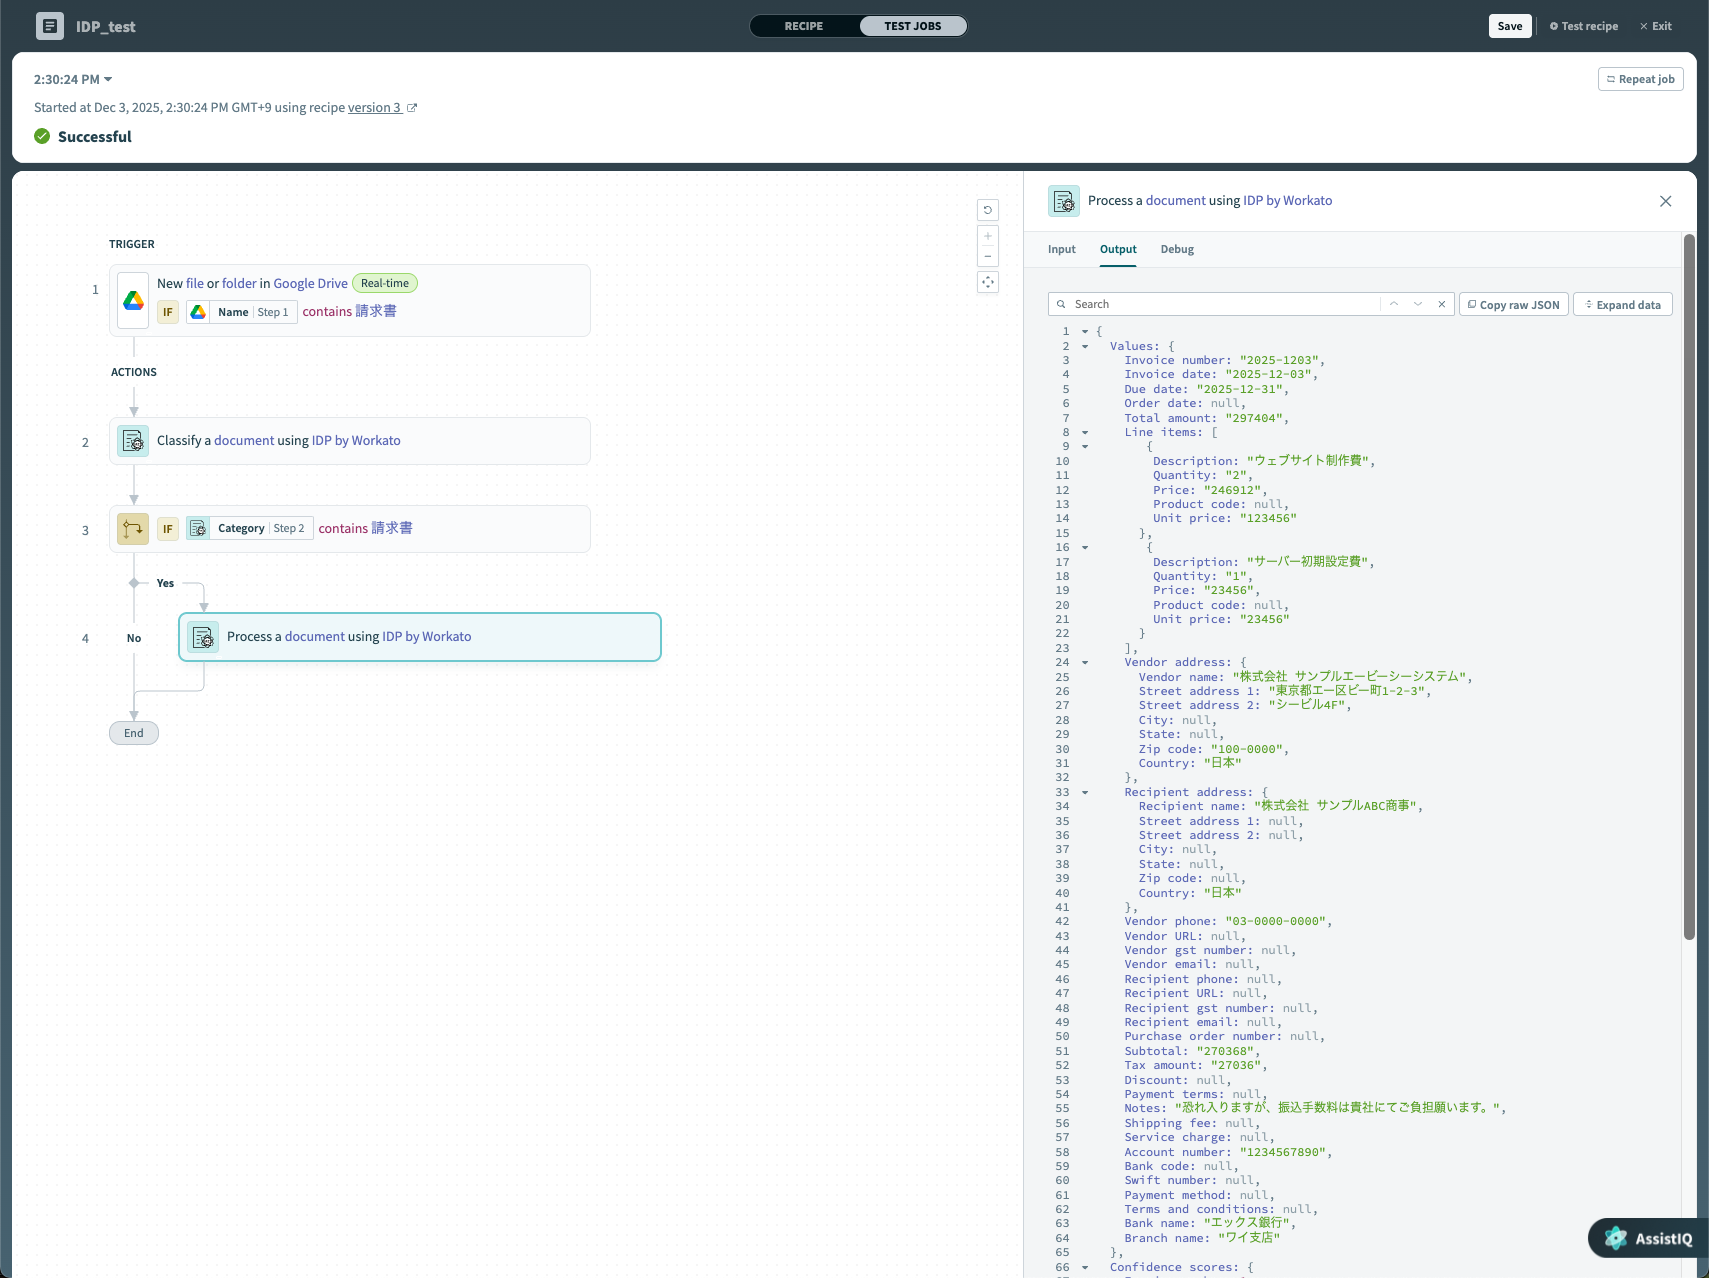This screenshot has height=1278, width=1709.
Task: Click the Subtotal value "270368"
Action: [x=1225, y=1052]
